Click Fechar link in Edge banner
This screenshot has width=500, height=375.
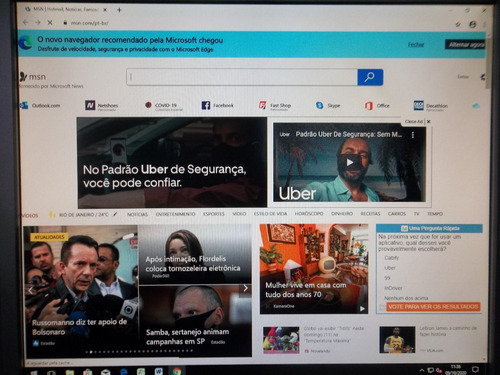tap(416, 44)
